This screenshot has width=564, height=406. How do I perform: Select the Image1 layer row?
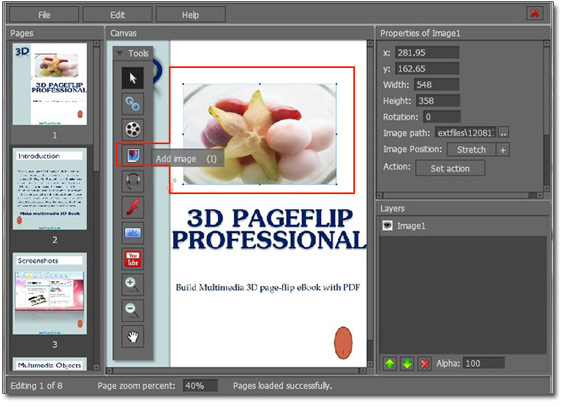point(463,226)
